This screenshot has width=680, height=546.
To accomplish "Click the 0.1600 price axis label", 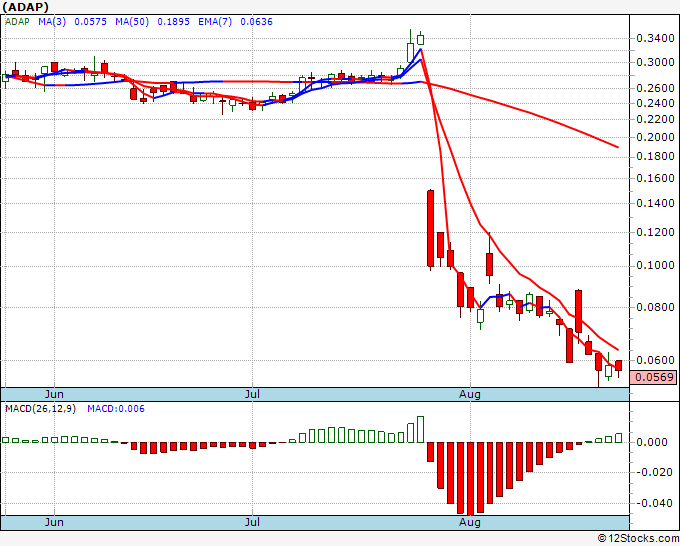I will coord(655,178).
